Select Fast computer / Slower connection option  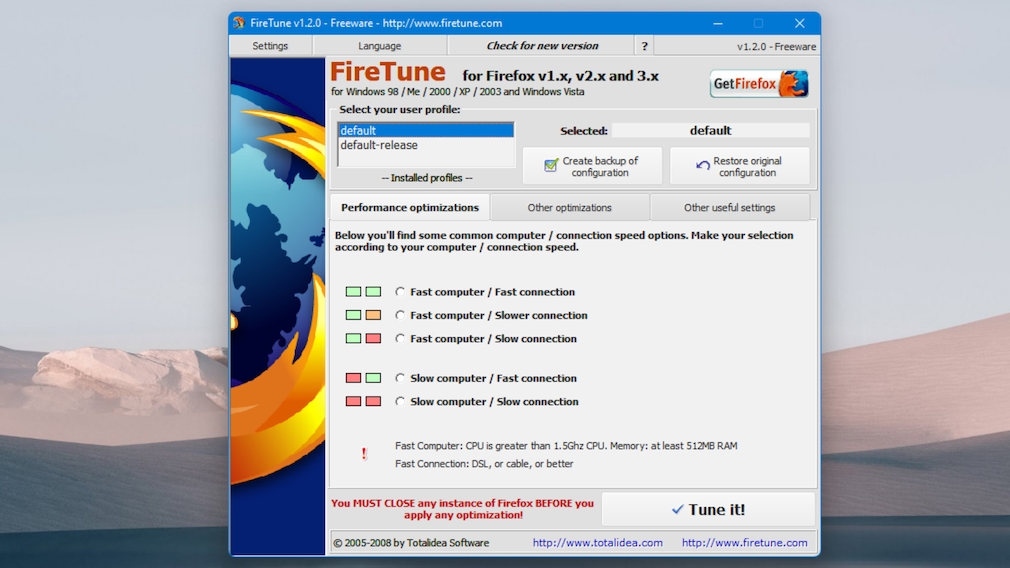click(x=401, y=315)
